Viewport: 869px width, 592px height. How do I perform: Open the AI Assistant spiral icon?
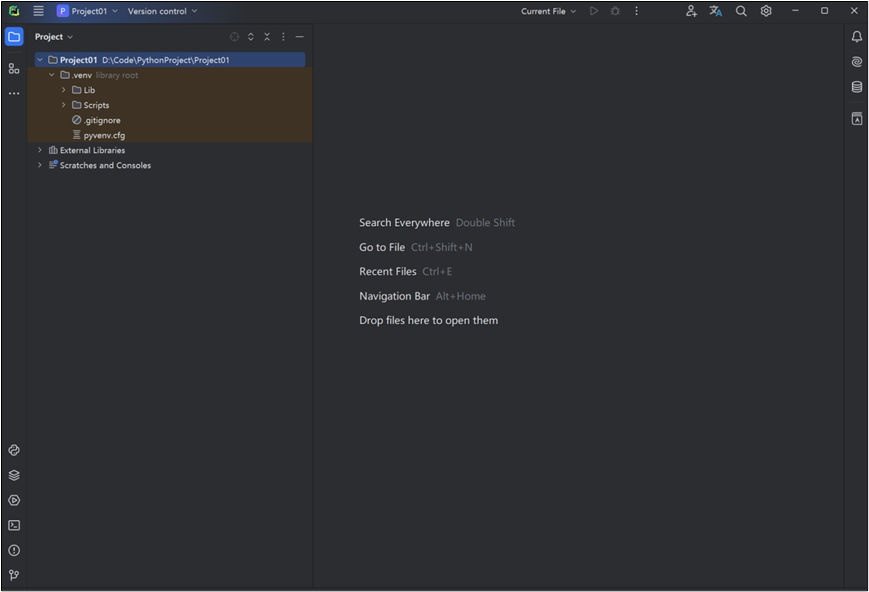point(857,62)
